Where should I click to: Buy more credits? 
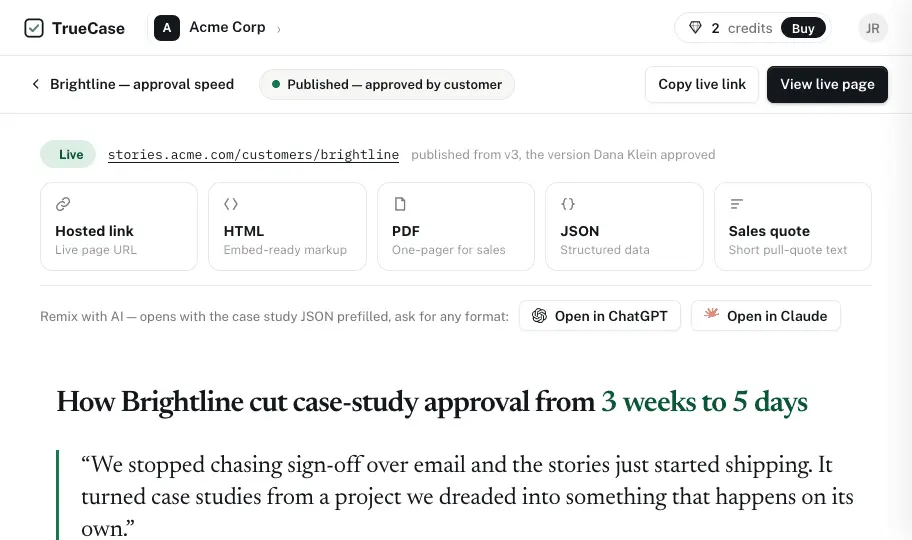tap(803, 28)
